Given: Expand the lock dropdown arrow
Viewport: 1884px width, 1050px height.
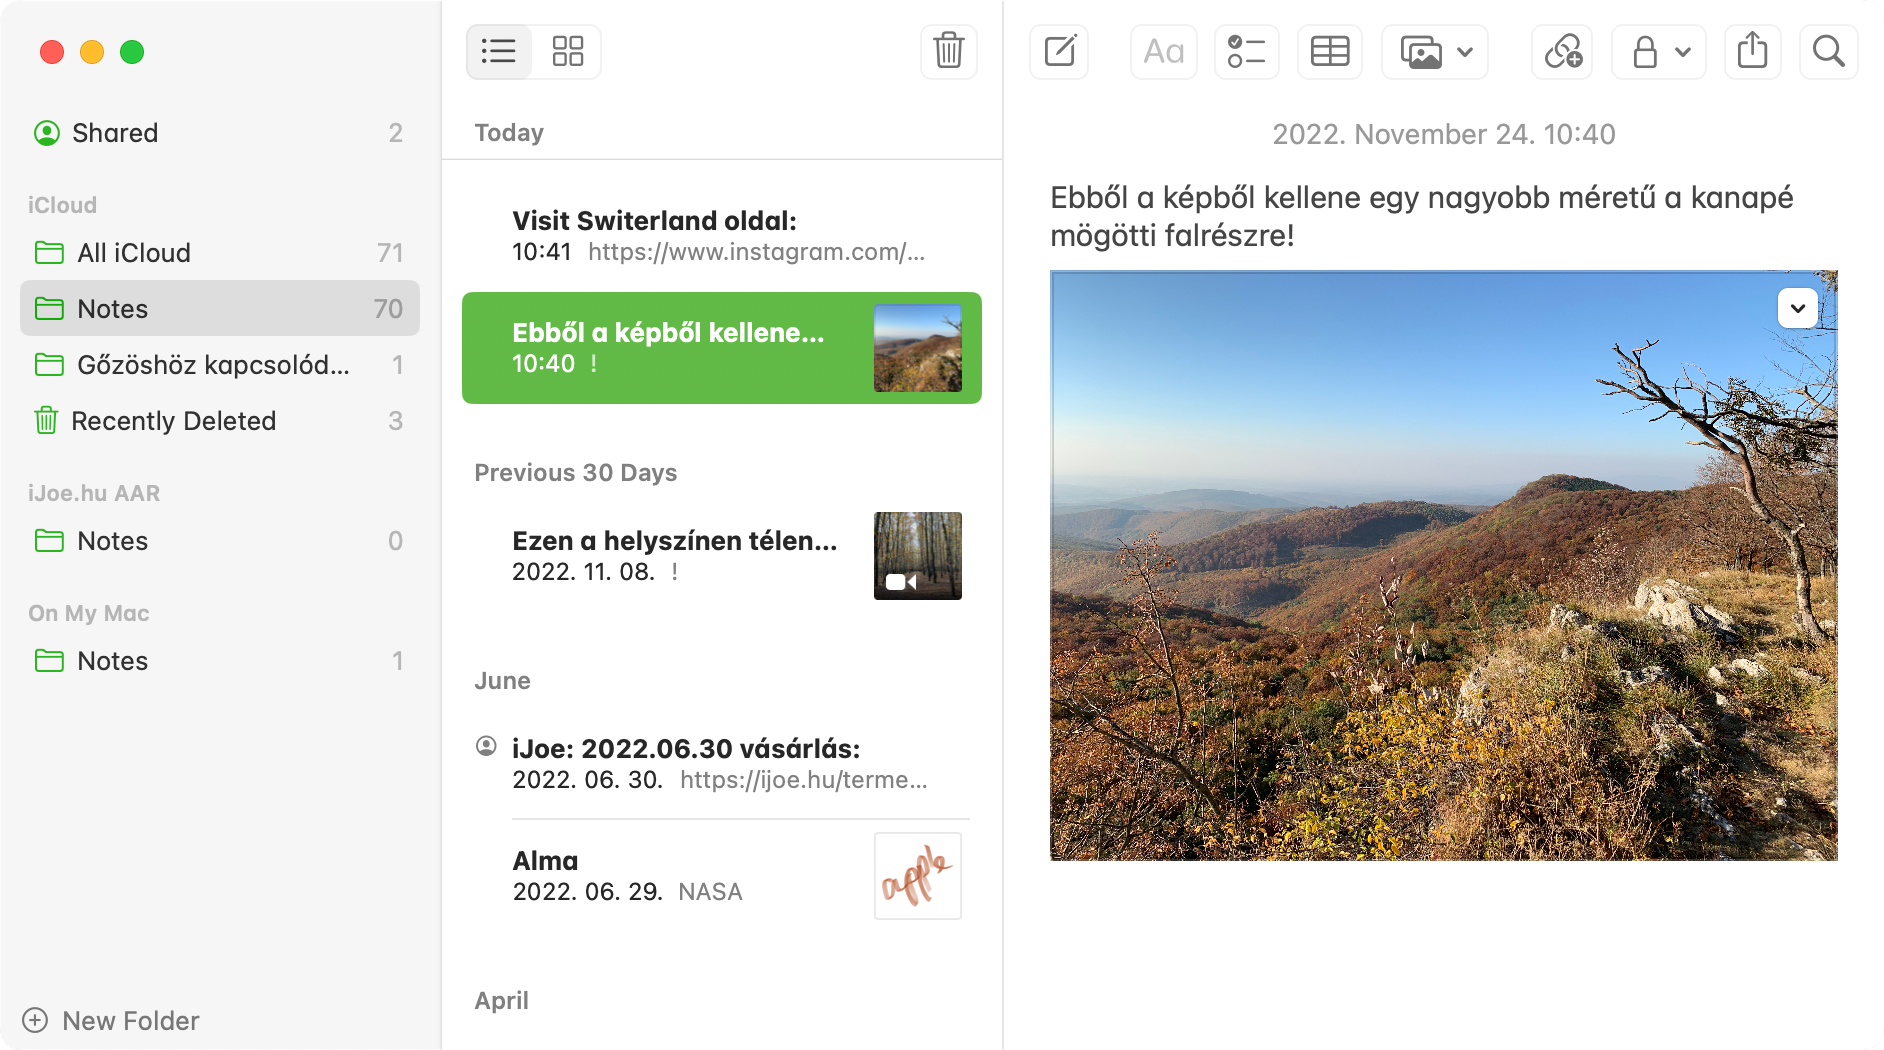Looking at the screenshot, I should 1683,52.
